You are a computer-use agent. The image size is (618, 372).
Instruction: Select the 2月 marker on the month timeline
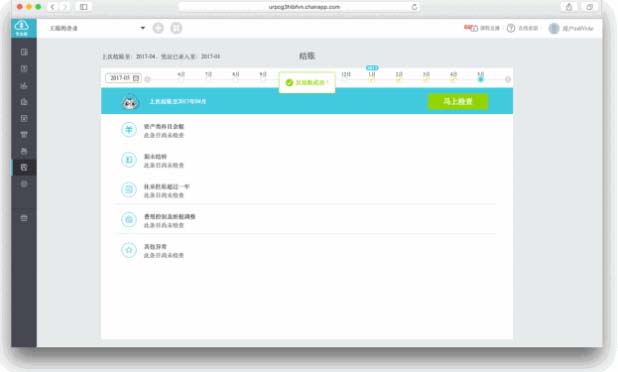pos(399,76)
